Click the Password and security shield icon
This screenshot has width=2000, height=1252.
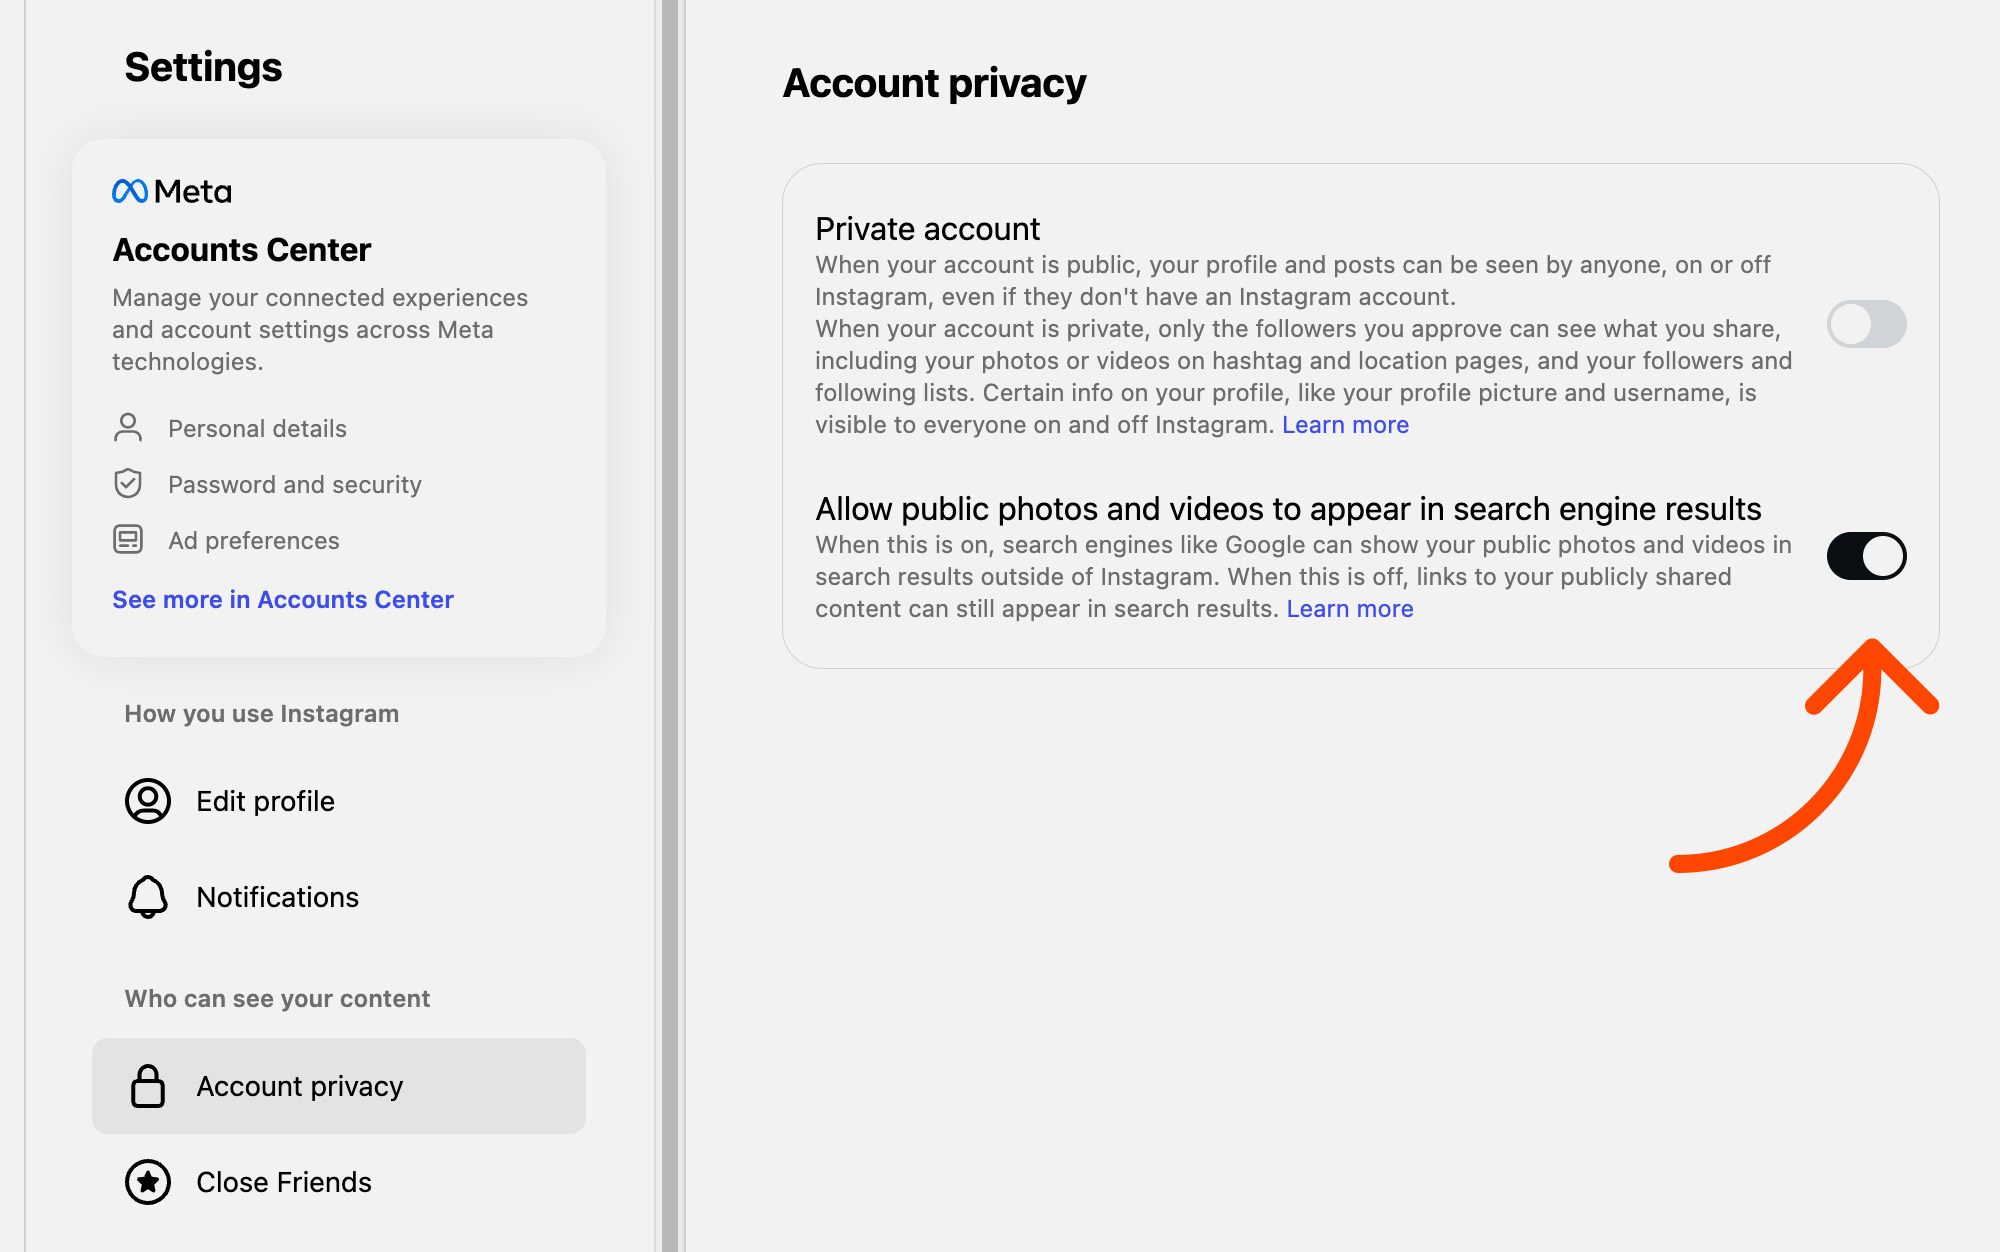coord(128,484)
